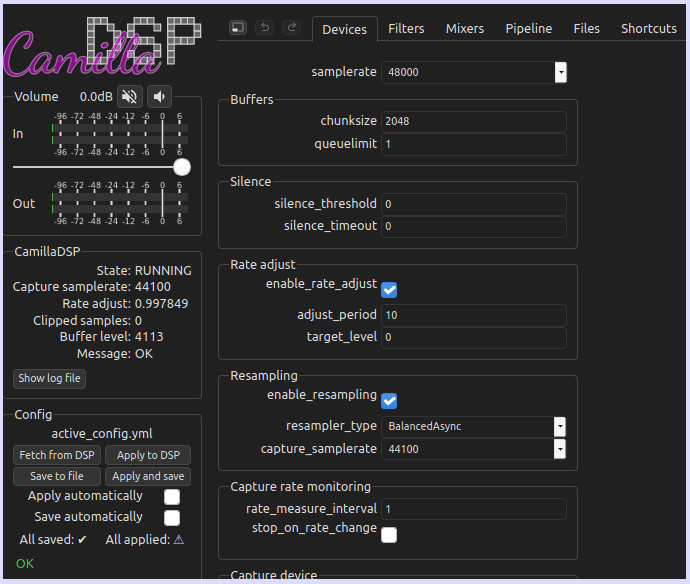Click the green OK status message
690x584 pixels.
tap(25, 564)
